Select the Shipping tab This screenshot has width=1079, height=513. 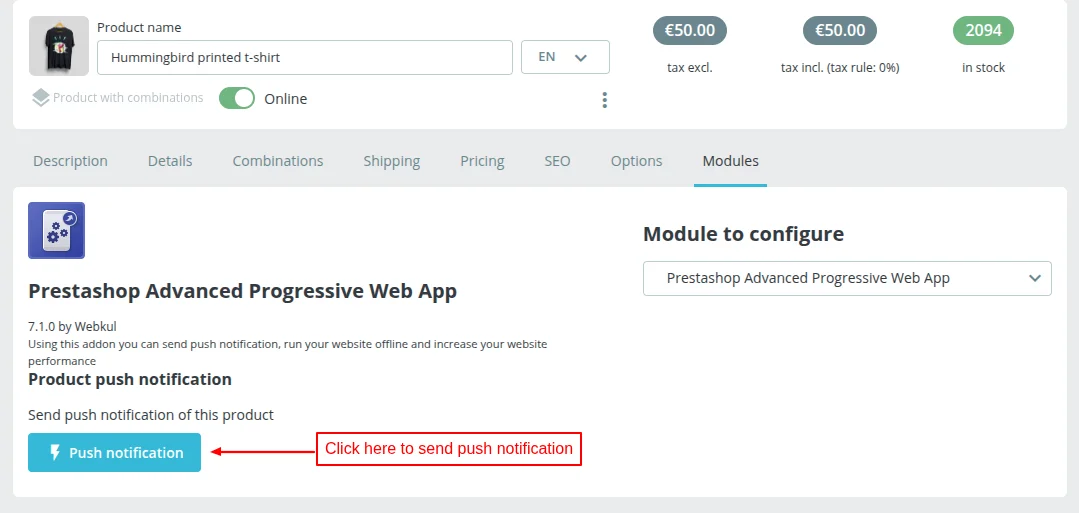pos(391,161)
